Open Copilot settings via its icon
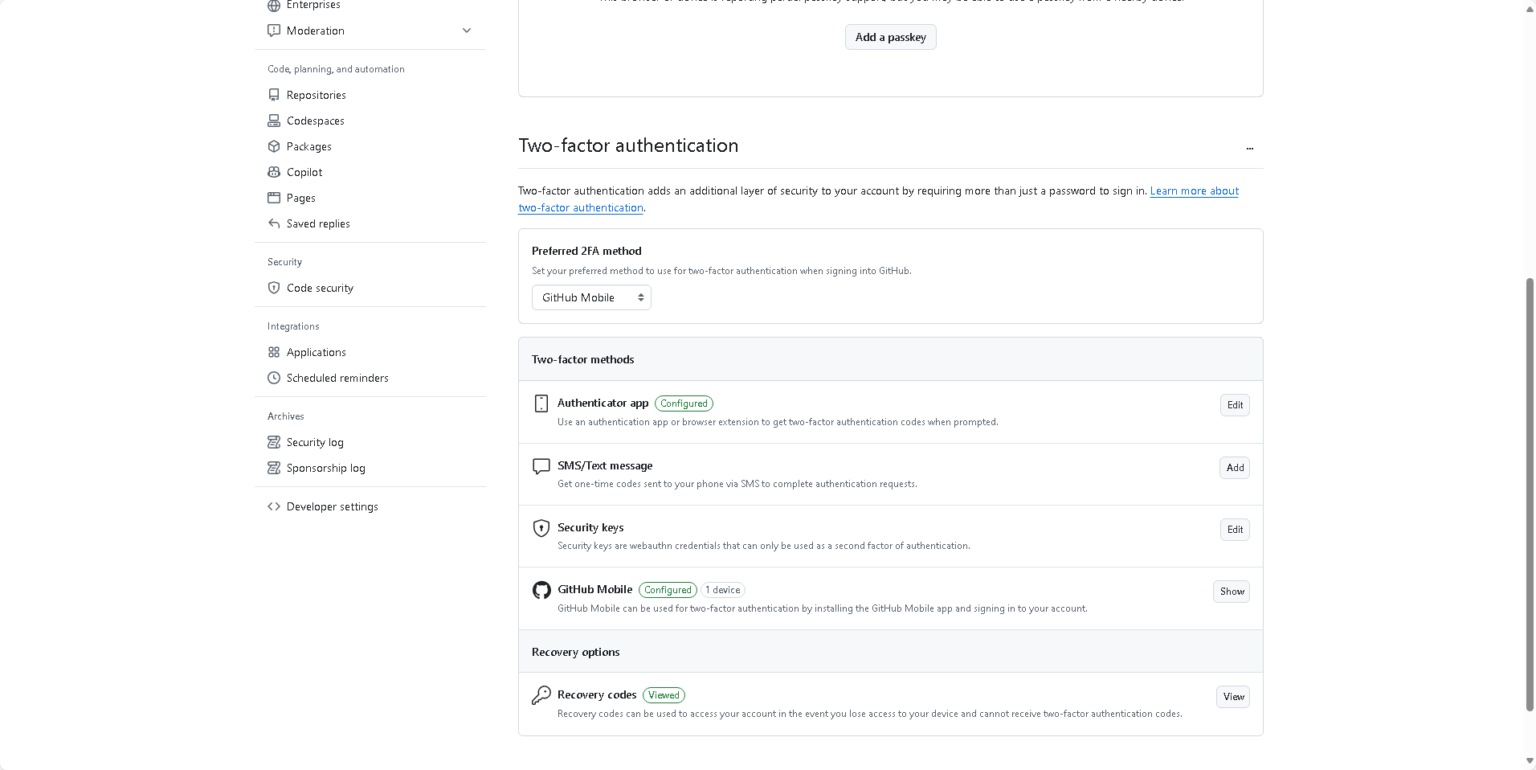This screenshot has height=770, width=1536. pos(274,172)
